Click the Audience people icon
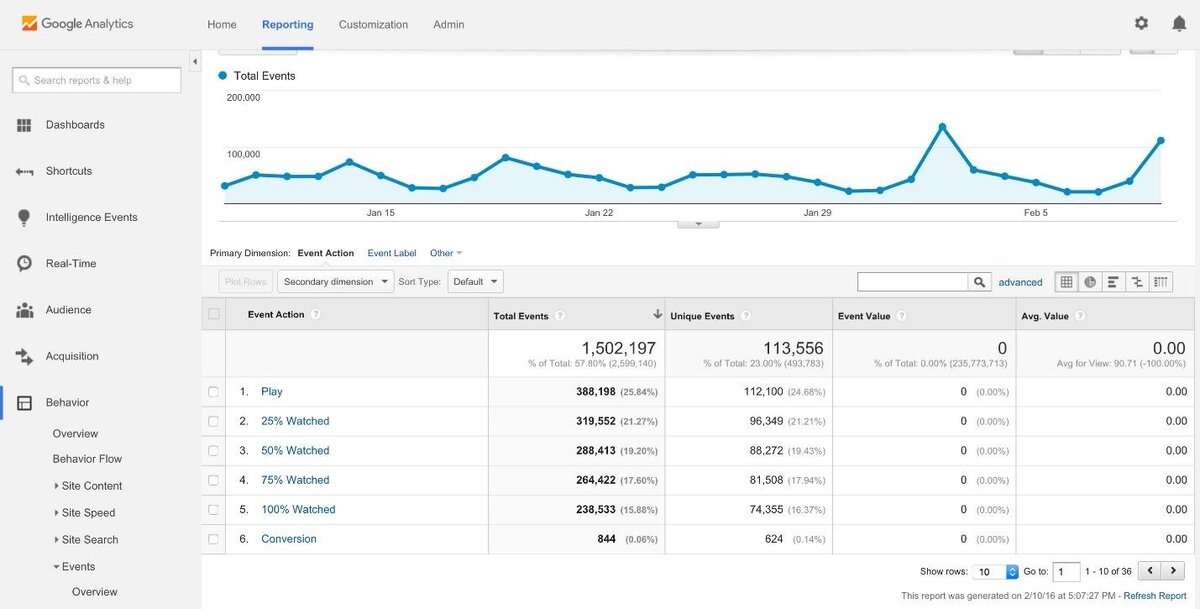 (24, 310)
